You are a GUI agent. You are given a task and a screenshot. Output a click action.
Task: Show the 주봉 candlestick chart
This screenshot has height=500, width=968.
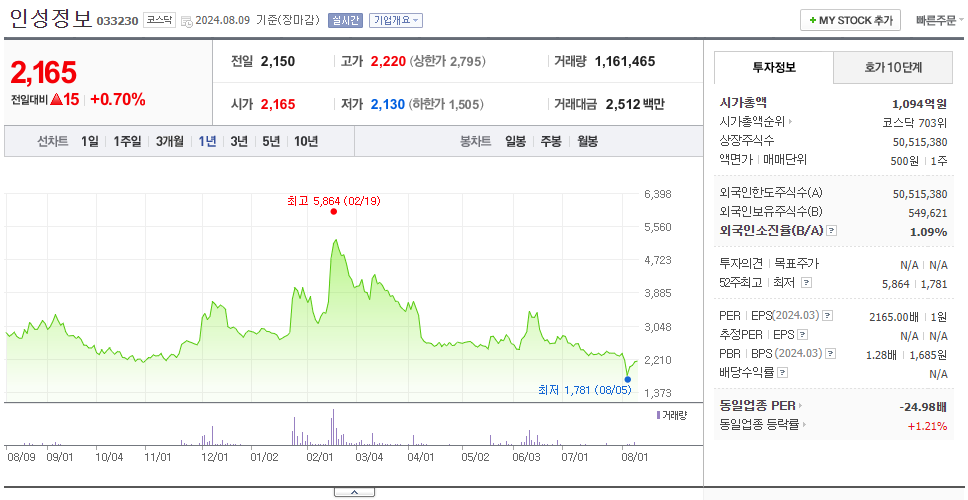click(x=551, y=141)
